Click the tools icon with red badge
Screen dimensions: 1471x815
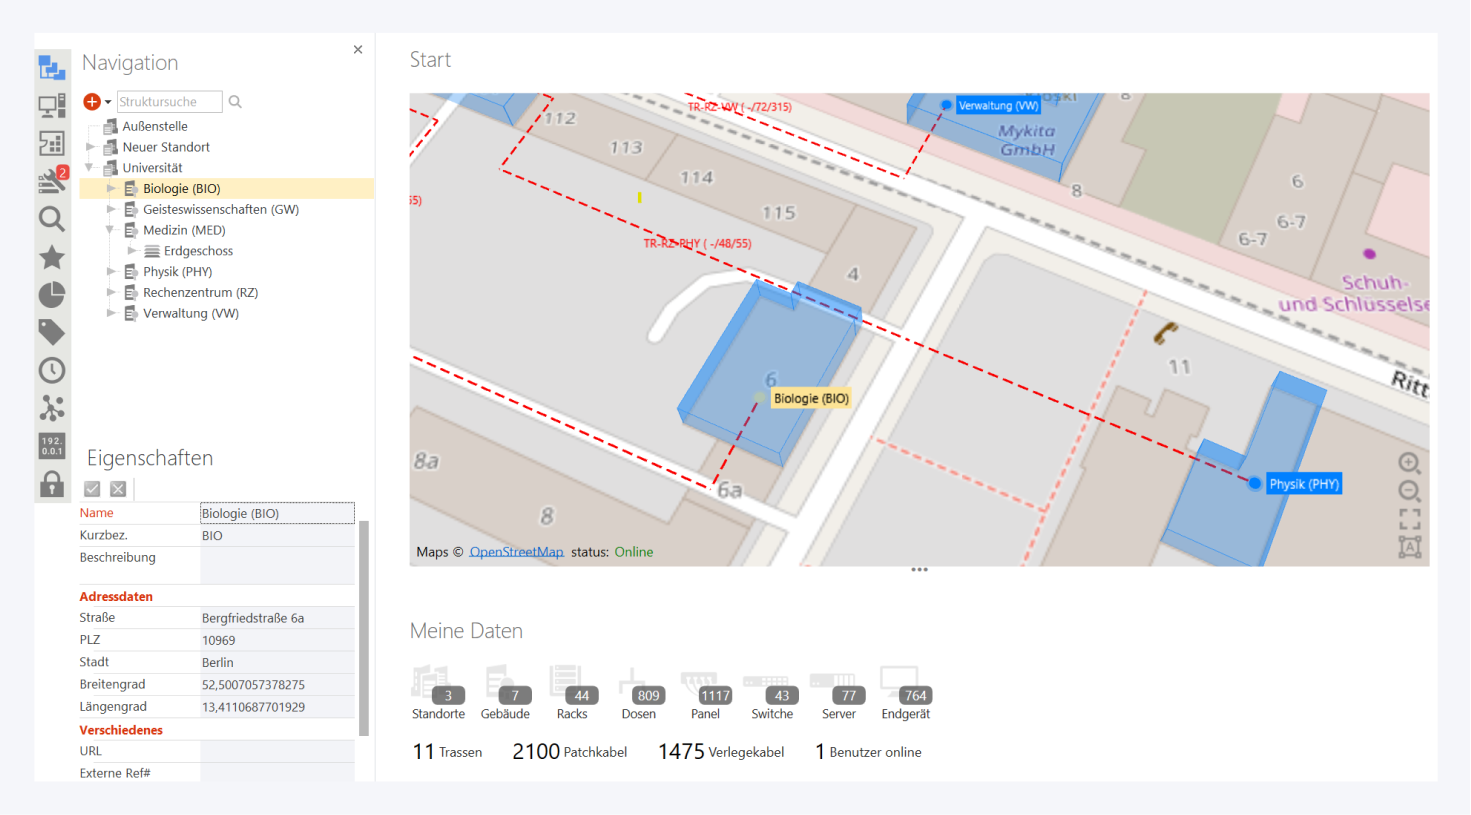coord(52,180)
